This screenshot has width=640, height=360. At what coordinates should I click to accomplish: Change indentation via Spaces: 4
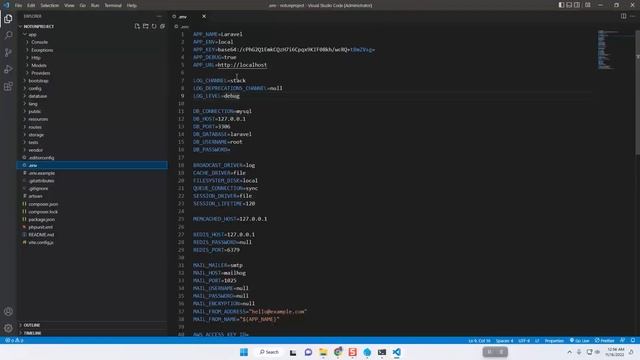click(504, 340)
